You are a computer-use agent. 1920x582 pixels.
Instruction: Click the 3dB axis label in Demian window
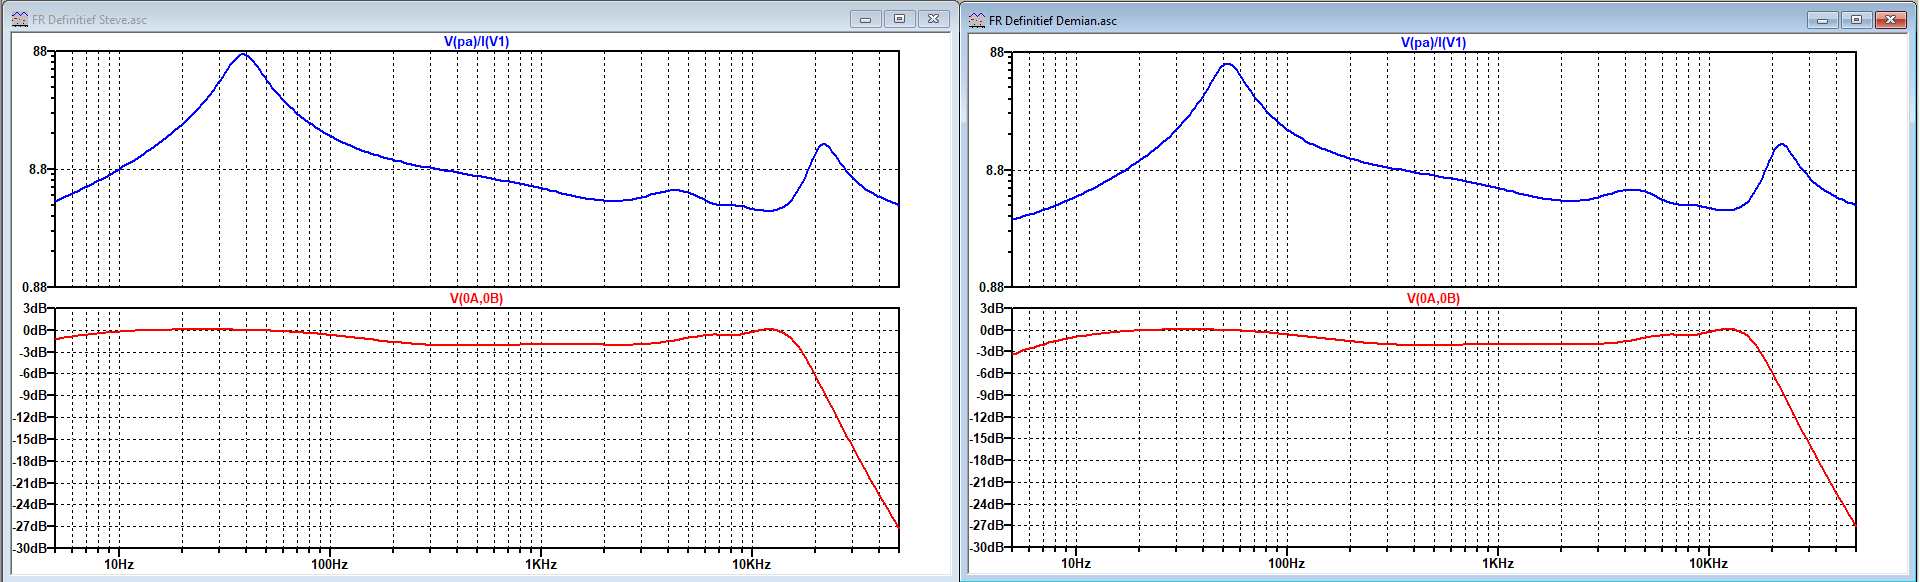pyautogui.click(x=992, y=308)
